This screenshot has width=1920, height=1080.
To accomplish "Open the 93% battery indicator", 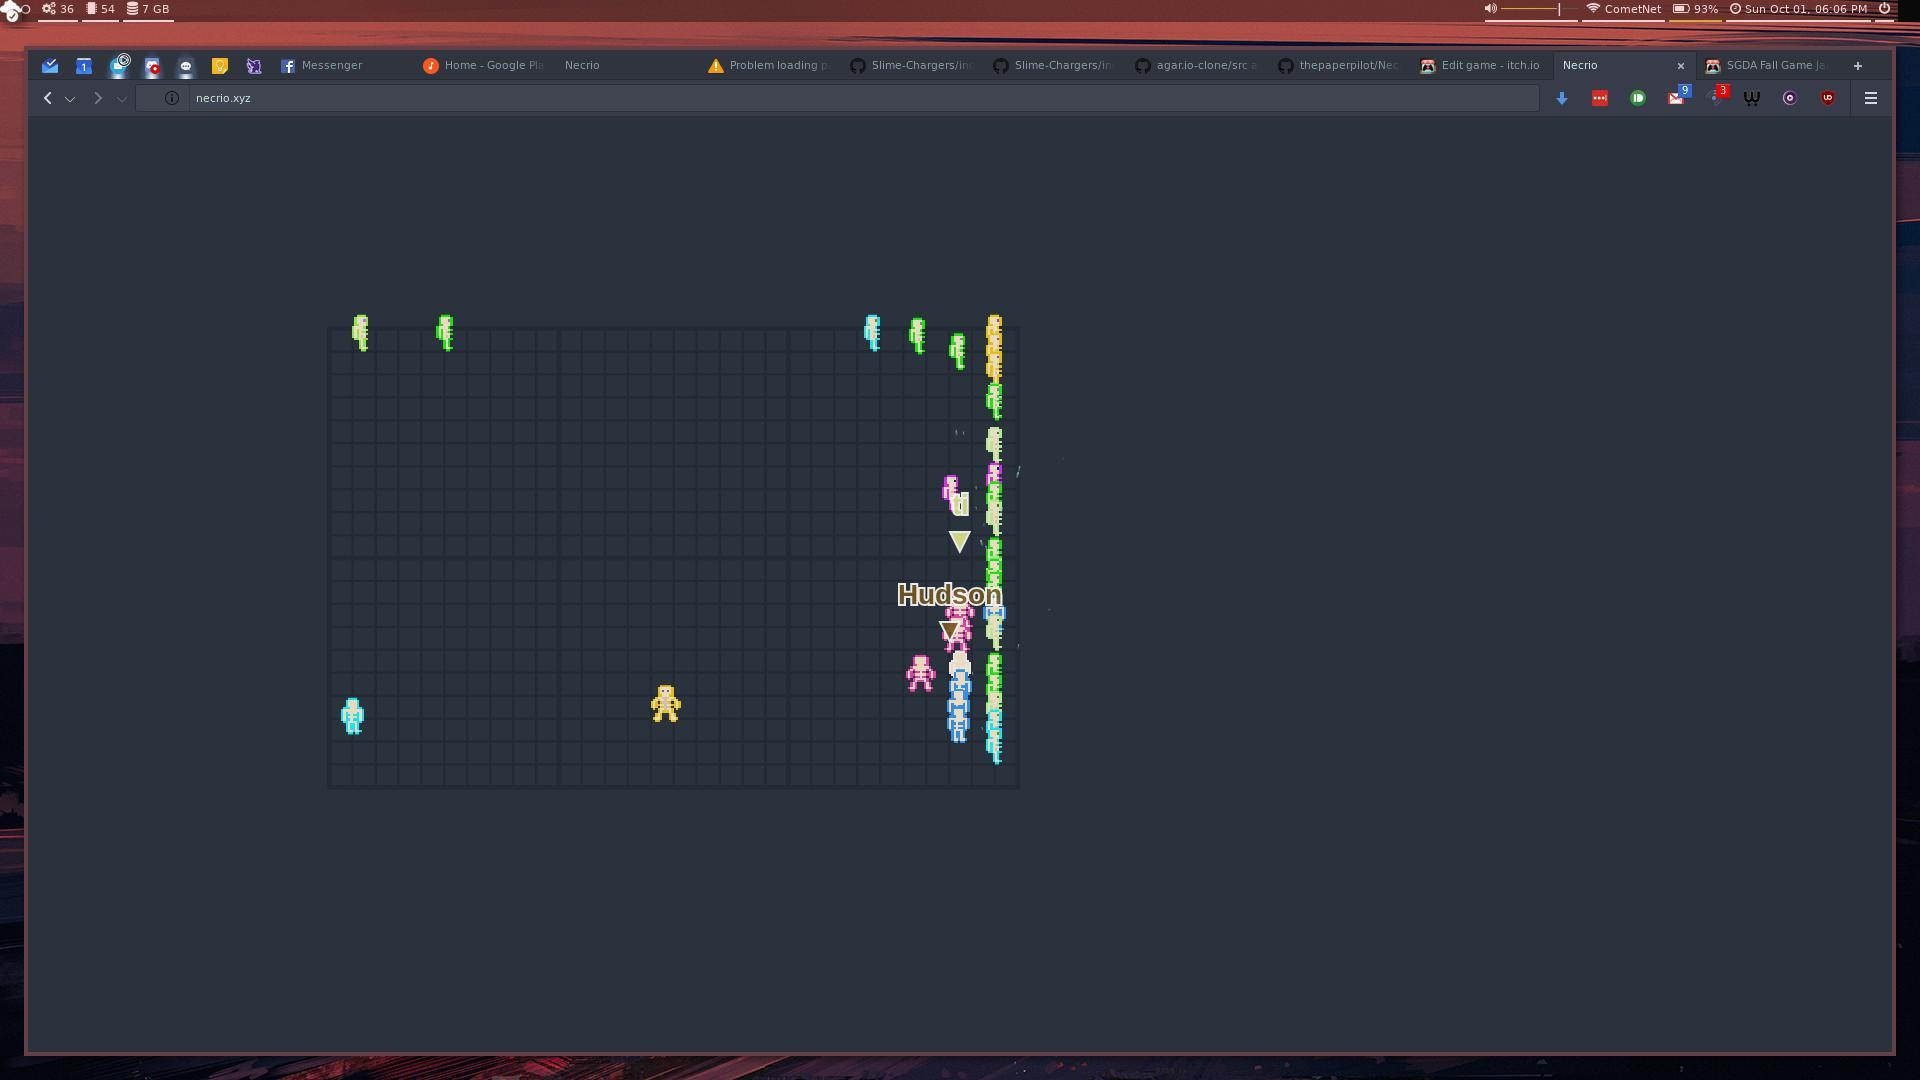I will tap(1696, 9).
